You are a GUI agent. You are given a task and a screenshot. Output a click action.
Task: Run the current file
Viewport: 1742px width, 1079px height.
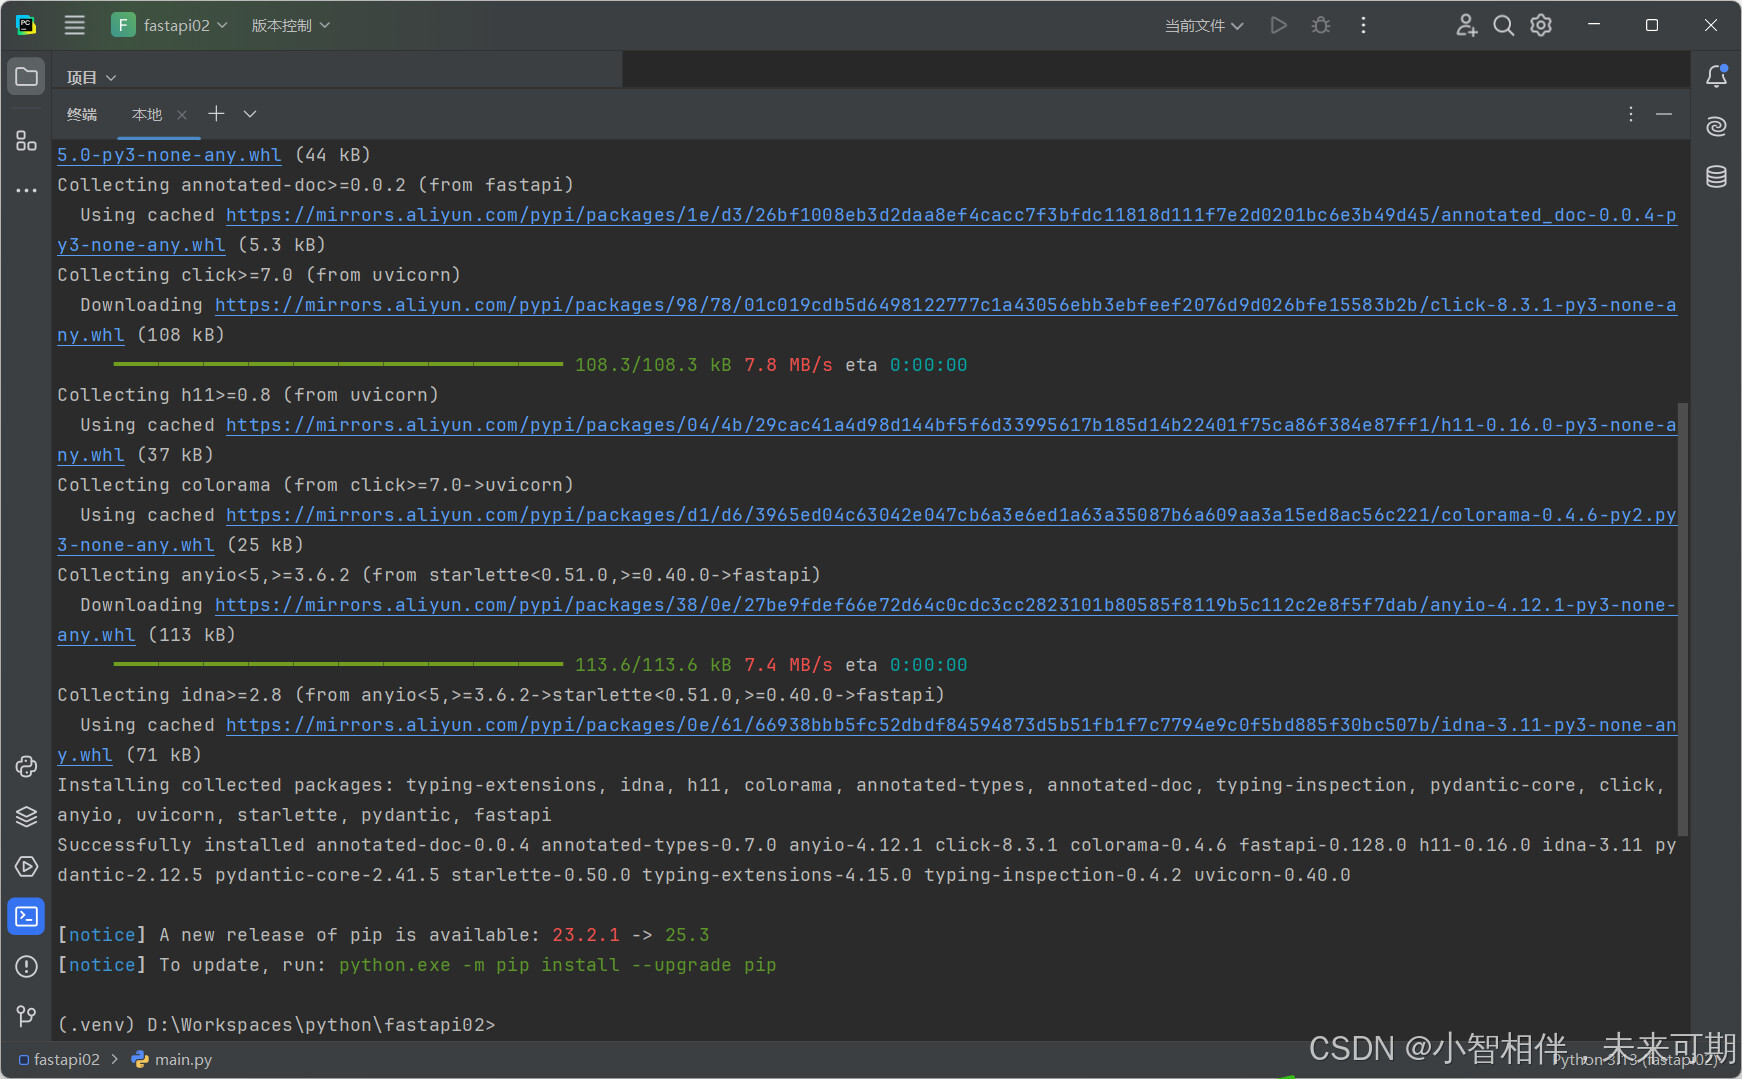(1278, 25)
